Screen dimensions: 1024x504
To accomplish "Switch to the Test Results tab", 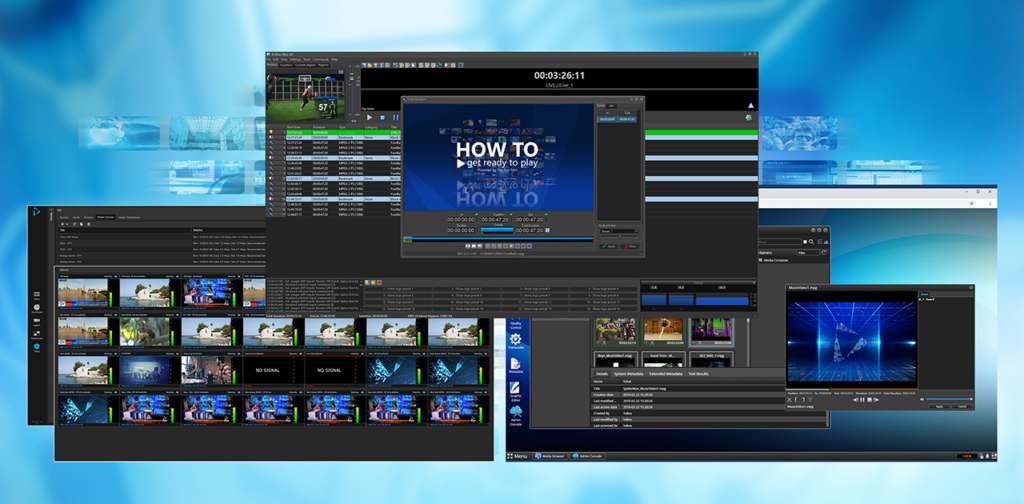I will 699,374.
